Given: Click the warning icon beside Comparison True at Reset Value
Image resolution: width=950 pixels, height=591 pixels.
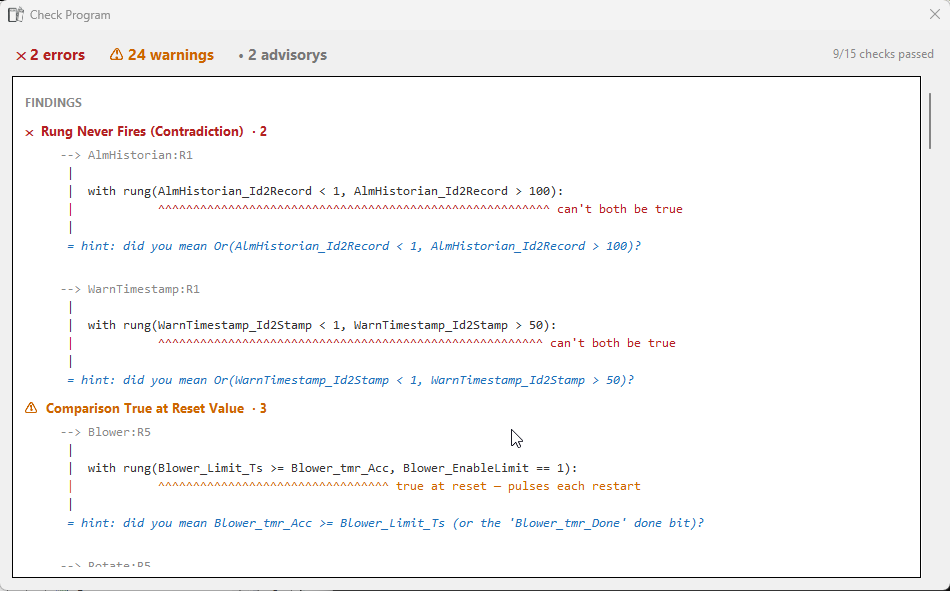Looking at the screenshot, I should tap(31, 408).
